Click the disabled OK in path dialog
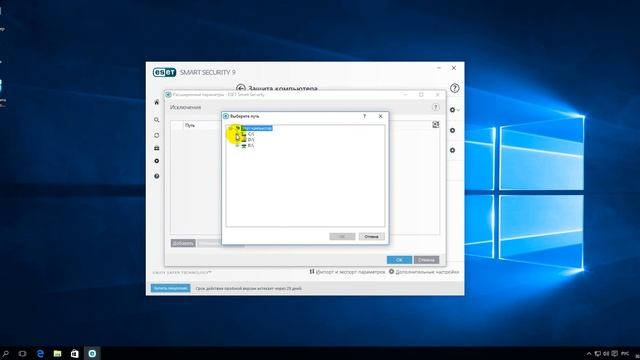This screenshot has height=360, width=640. (342, 236)
